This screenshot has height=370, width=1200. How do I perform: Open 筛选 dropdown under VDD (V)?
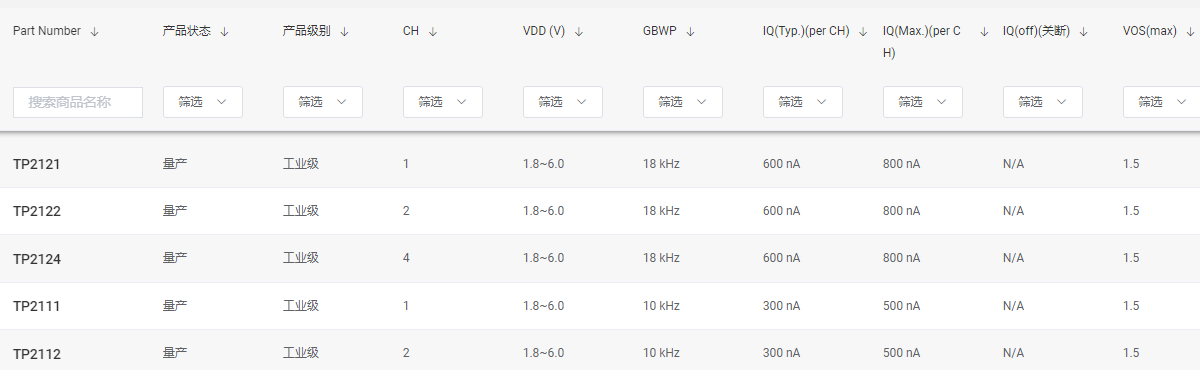point(563,102)
